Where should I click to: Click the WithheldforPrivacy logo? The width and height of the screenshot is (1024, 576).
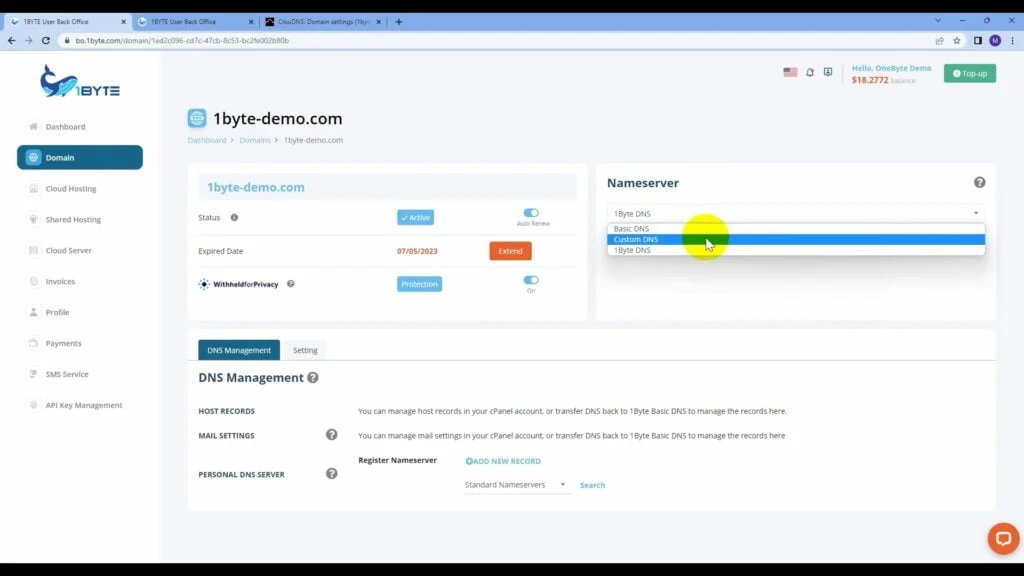click(x=238, y=284)
